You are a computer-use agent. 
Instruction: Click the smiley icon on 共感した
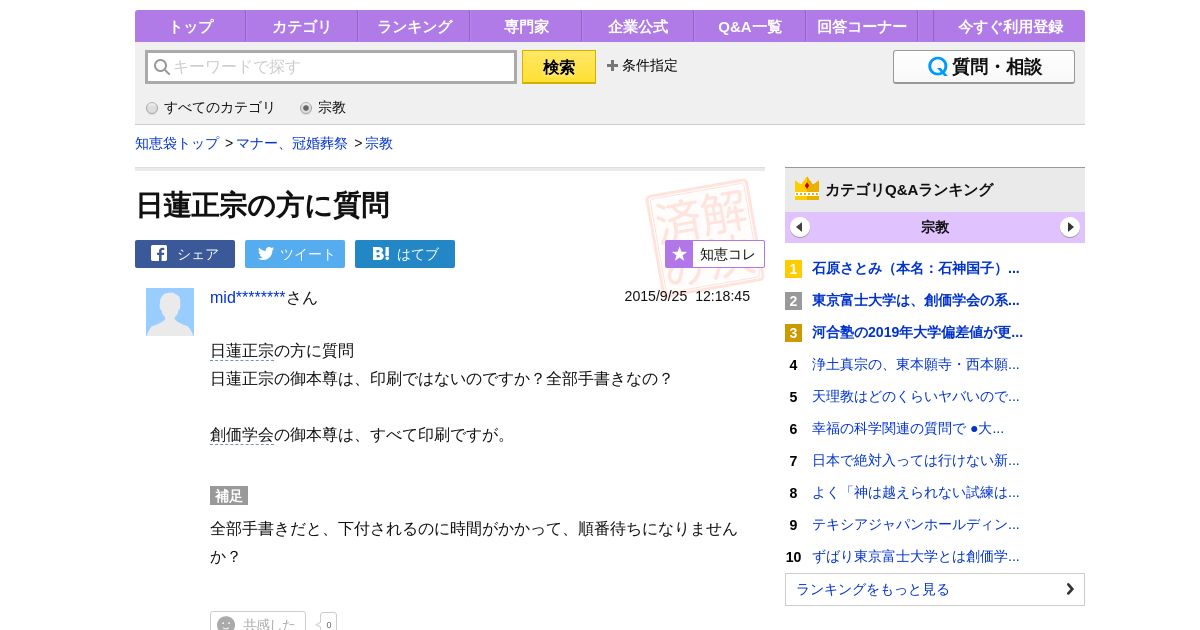point(226,624)
